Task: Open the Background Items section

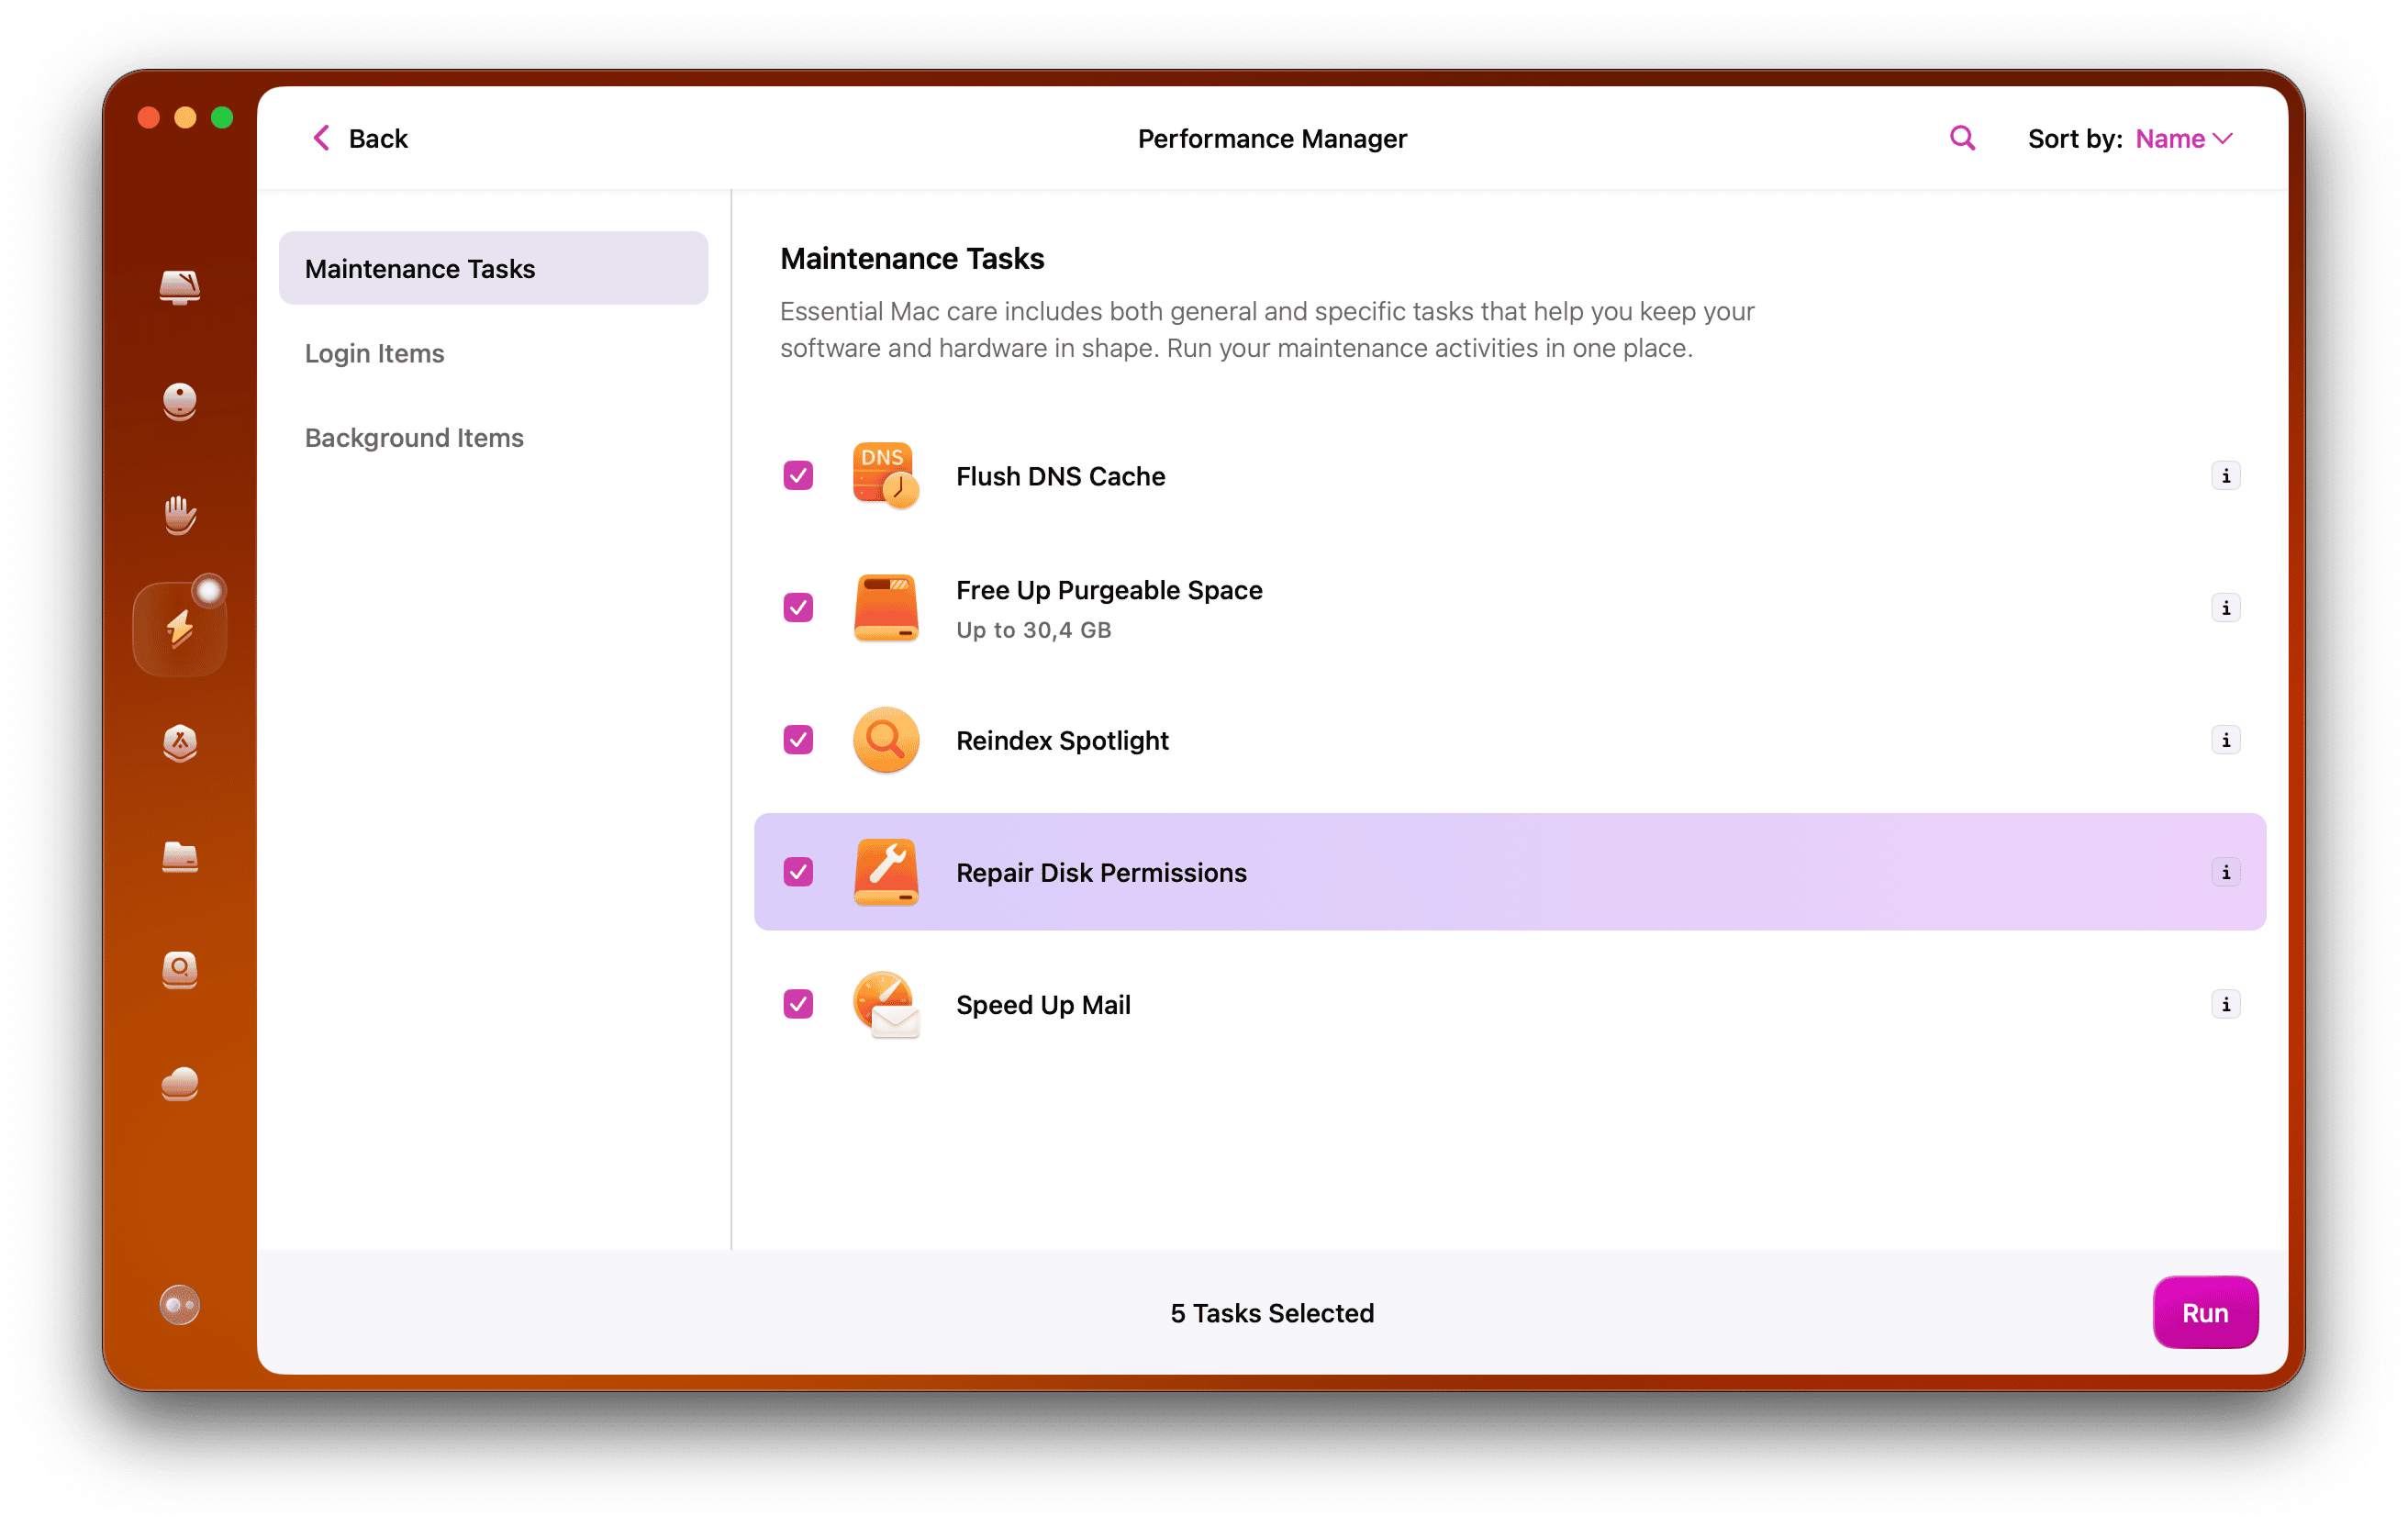Action: (x=414, y=437)
